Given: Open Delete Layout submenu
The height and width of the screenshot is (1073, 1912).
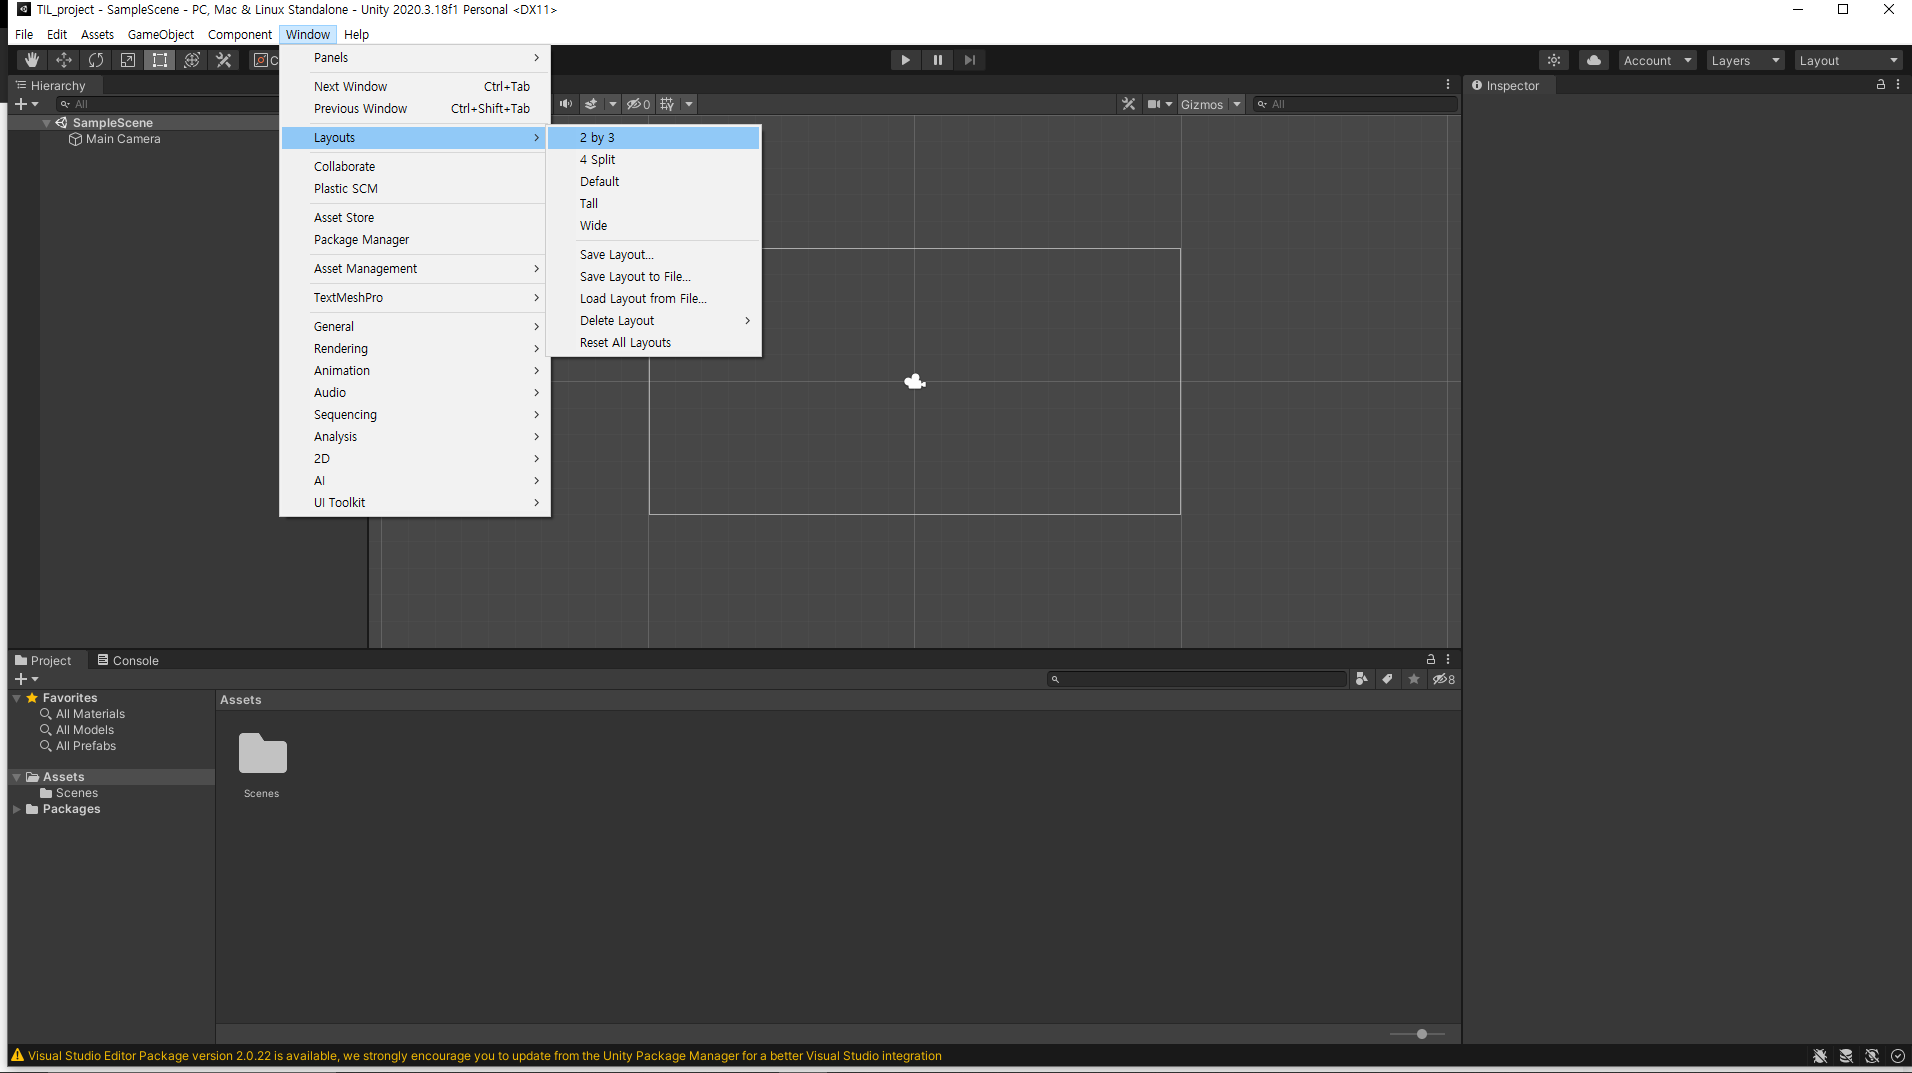Looking at the screenshot, I should [x=654, y=321].
